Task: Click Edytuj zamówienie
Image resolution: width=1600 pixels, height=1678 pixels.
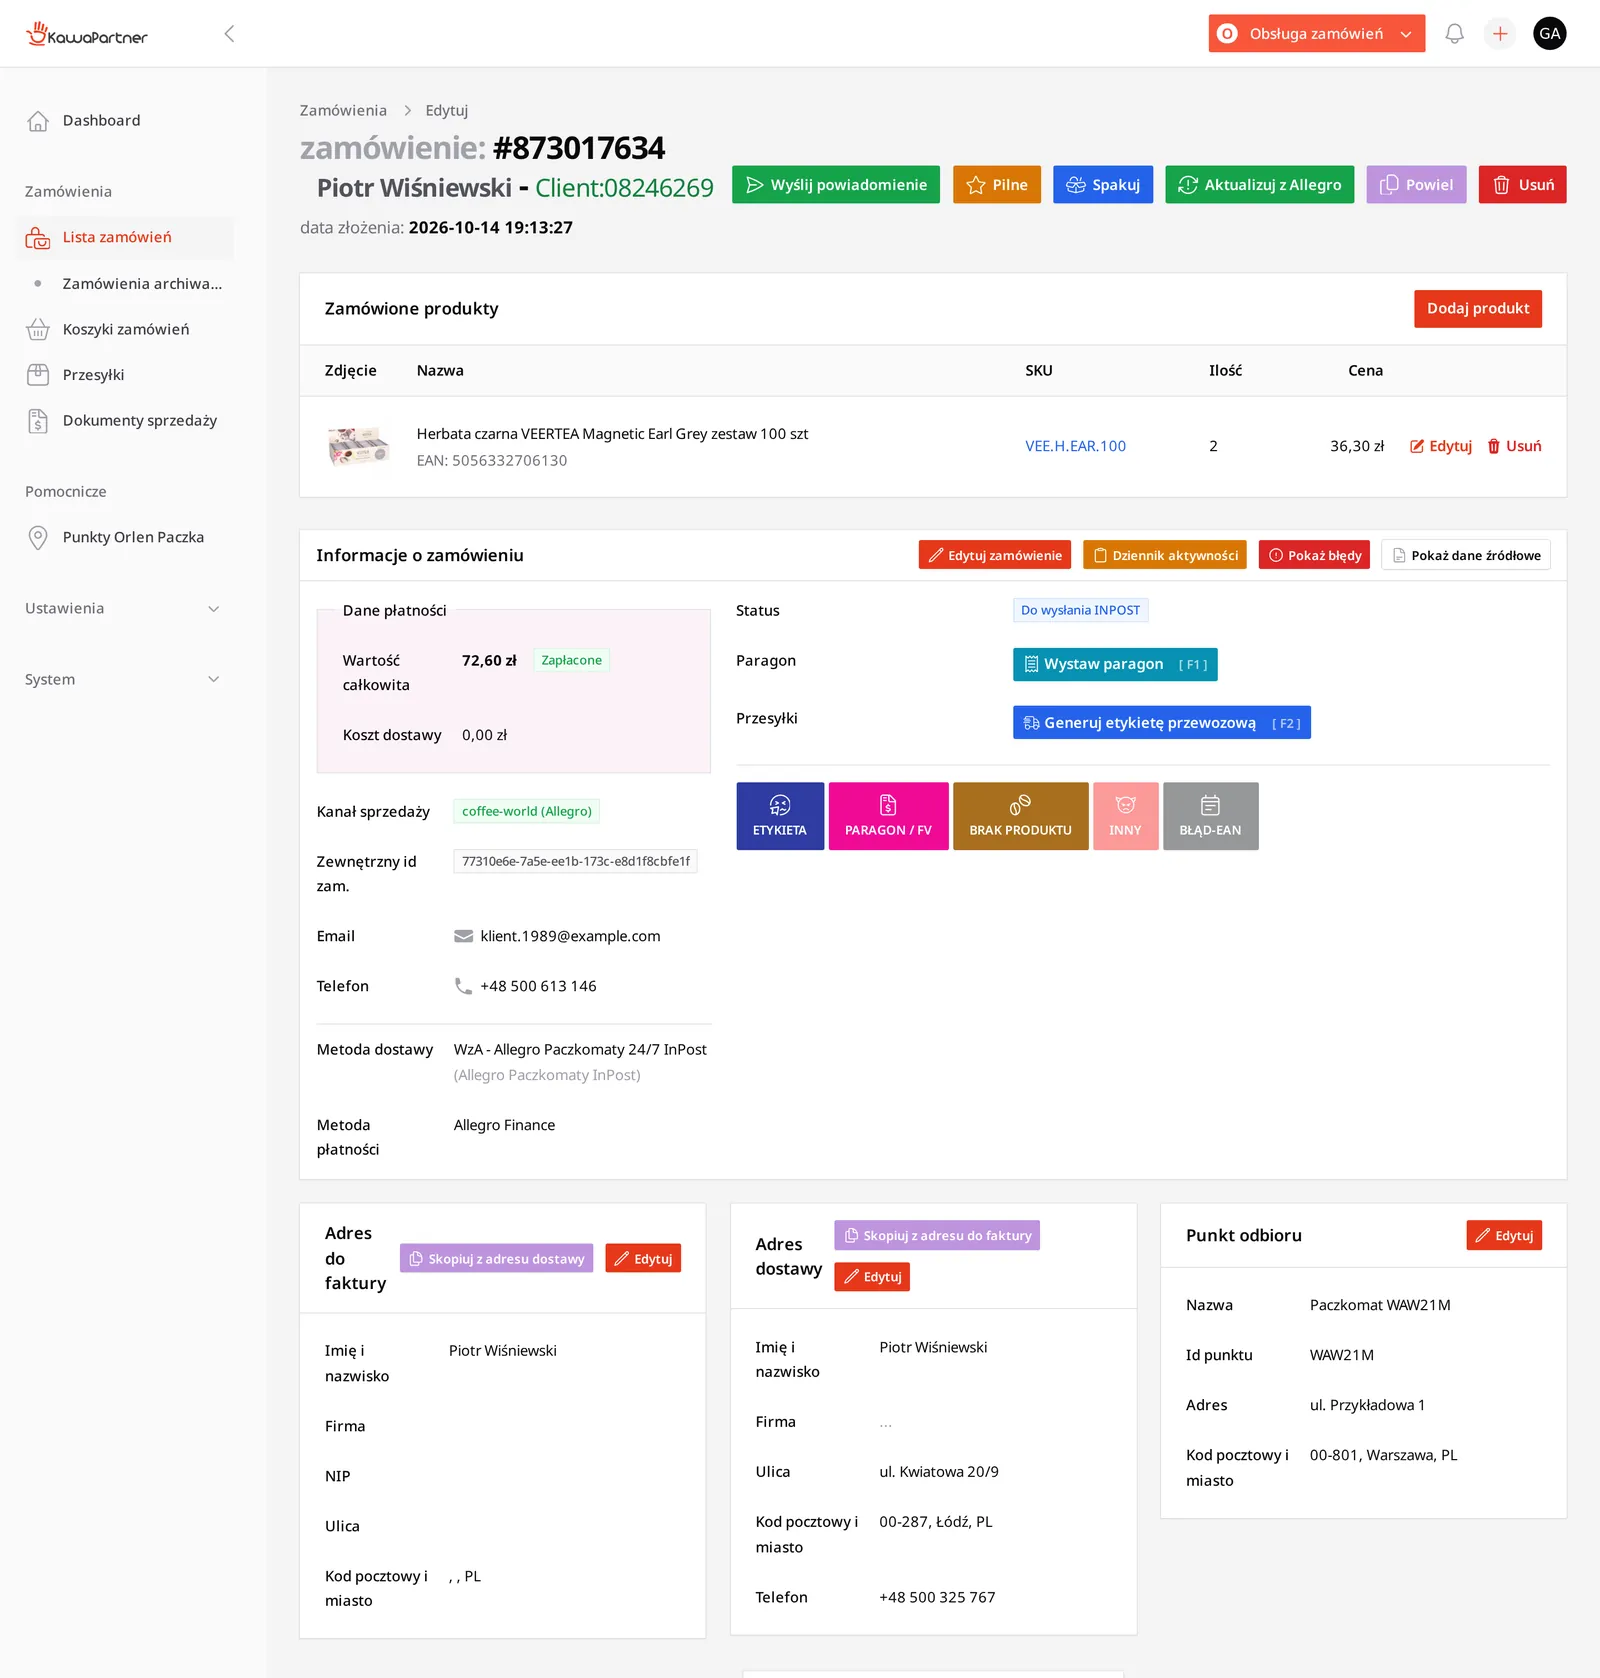Action: pyautogui.click(x=995, y=555)
